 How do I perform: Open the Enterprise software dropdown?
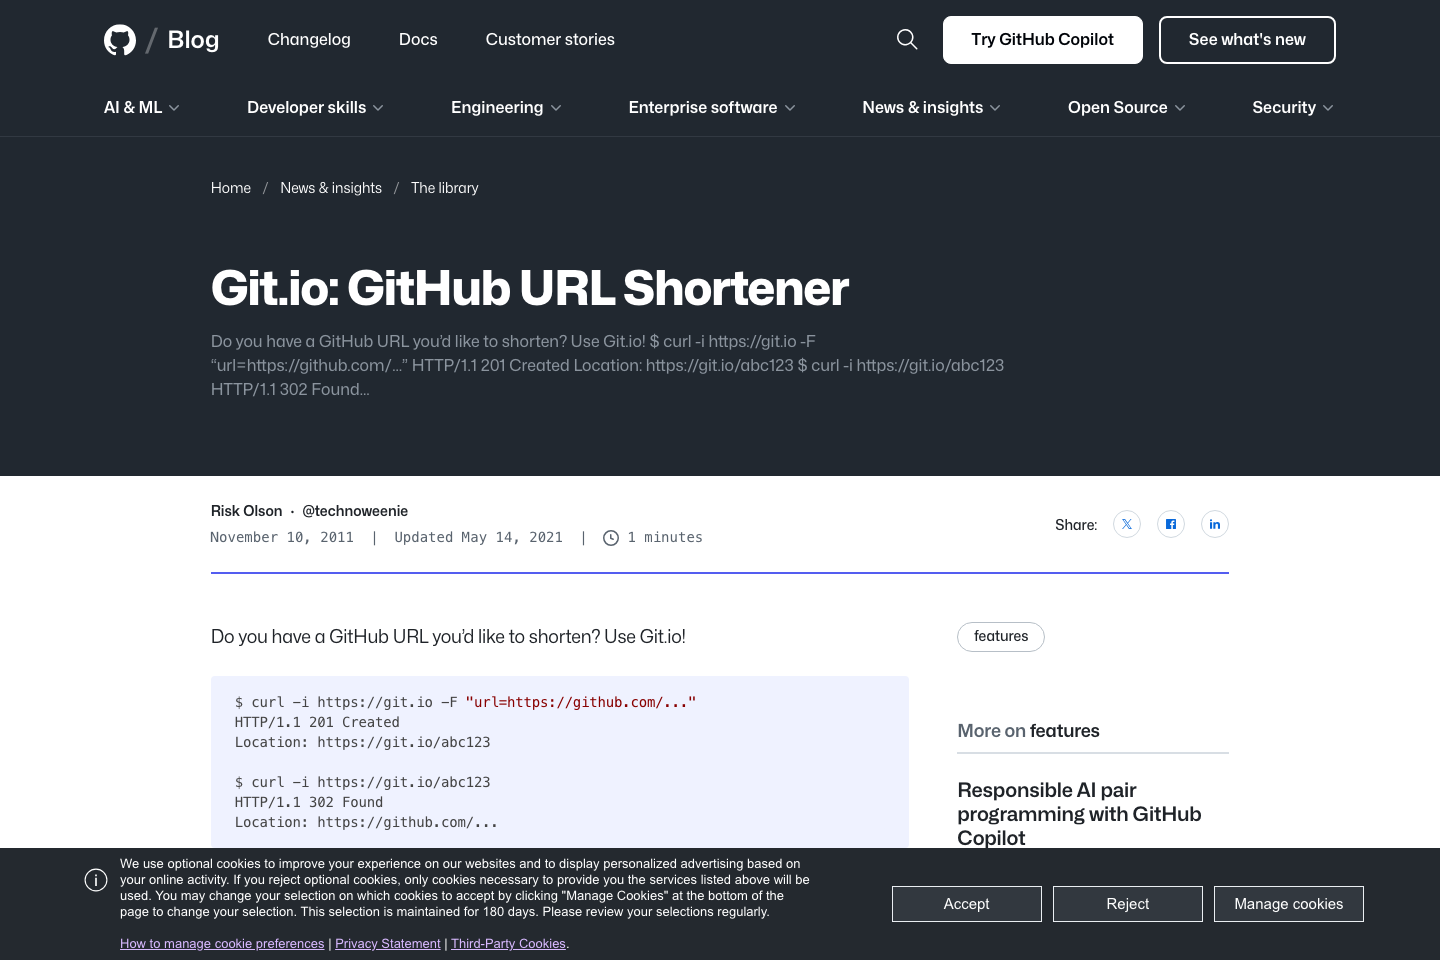pos(711,107)
